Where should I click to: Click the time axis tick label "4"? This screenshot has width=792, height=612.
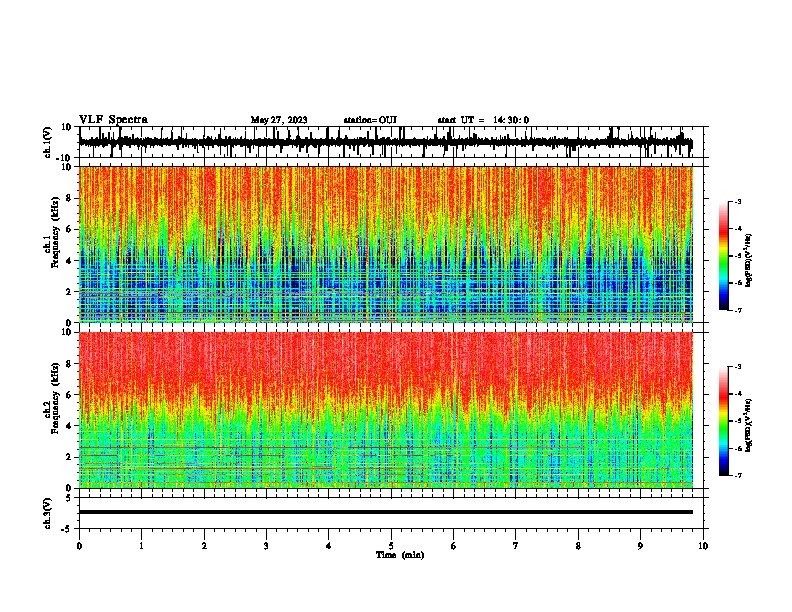[329, 546]
